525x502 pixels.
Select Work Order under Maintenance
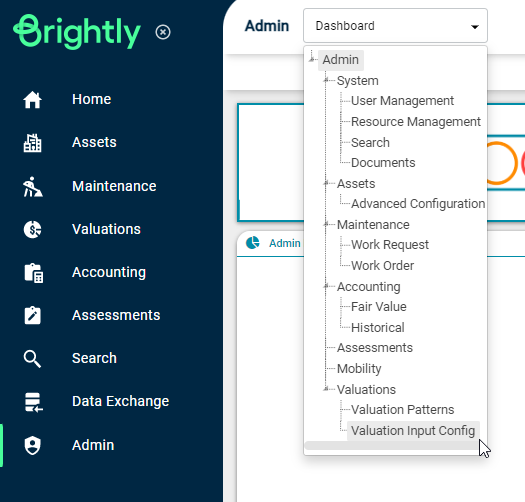pyautogui.click(x=382, y=266)
